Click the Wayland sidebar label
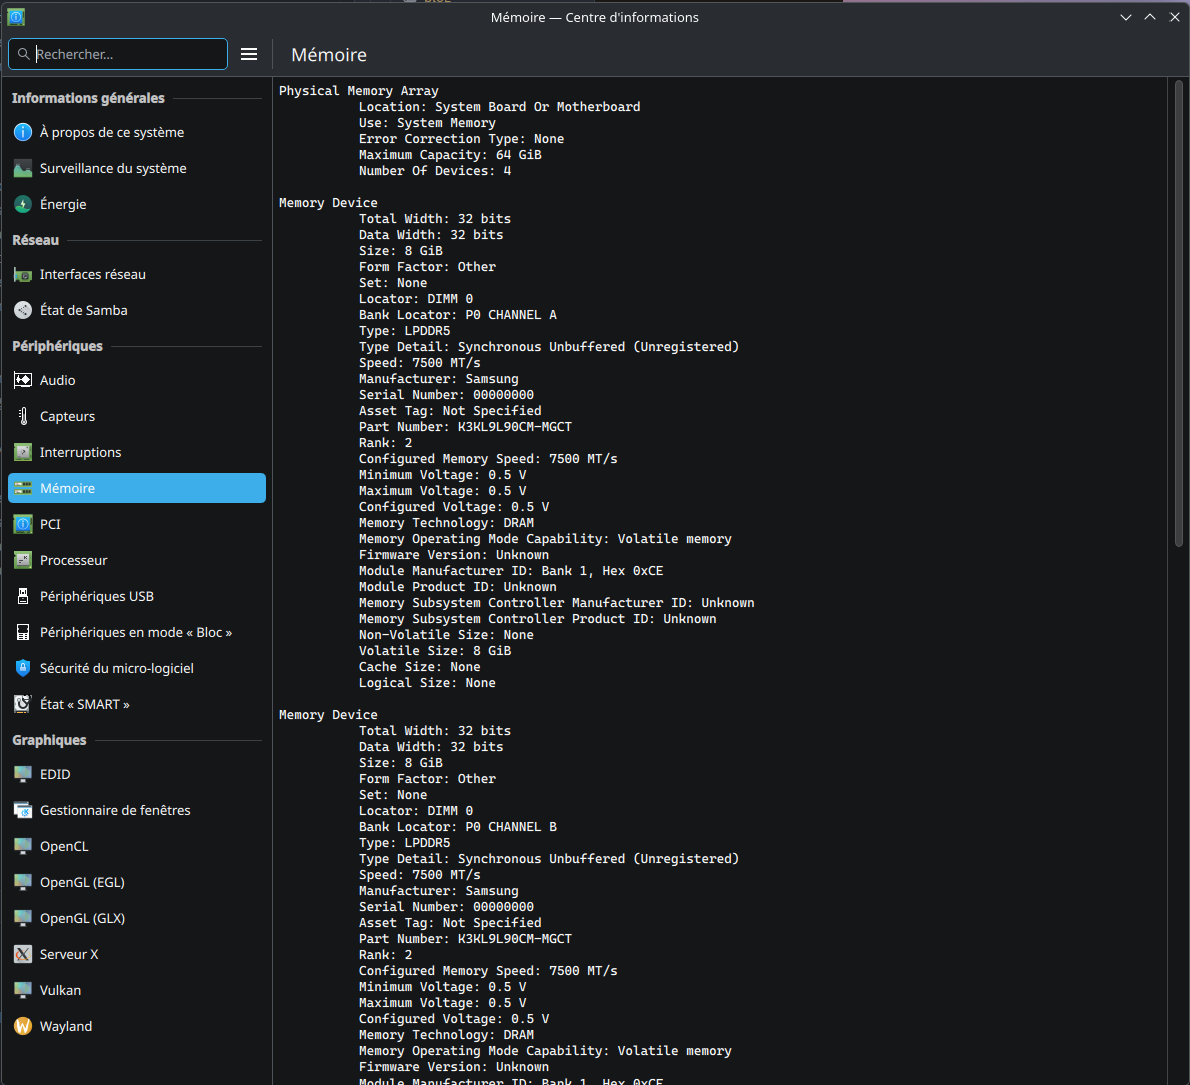Image resolution: width=1190 pixels, height=1085 pixels. (x=66, y=1027)
